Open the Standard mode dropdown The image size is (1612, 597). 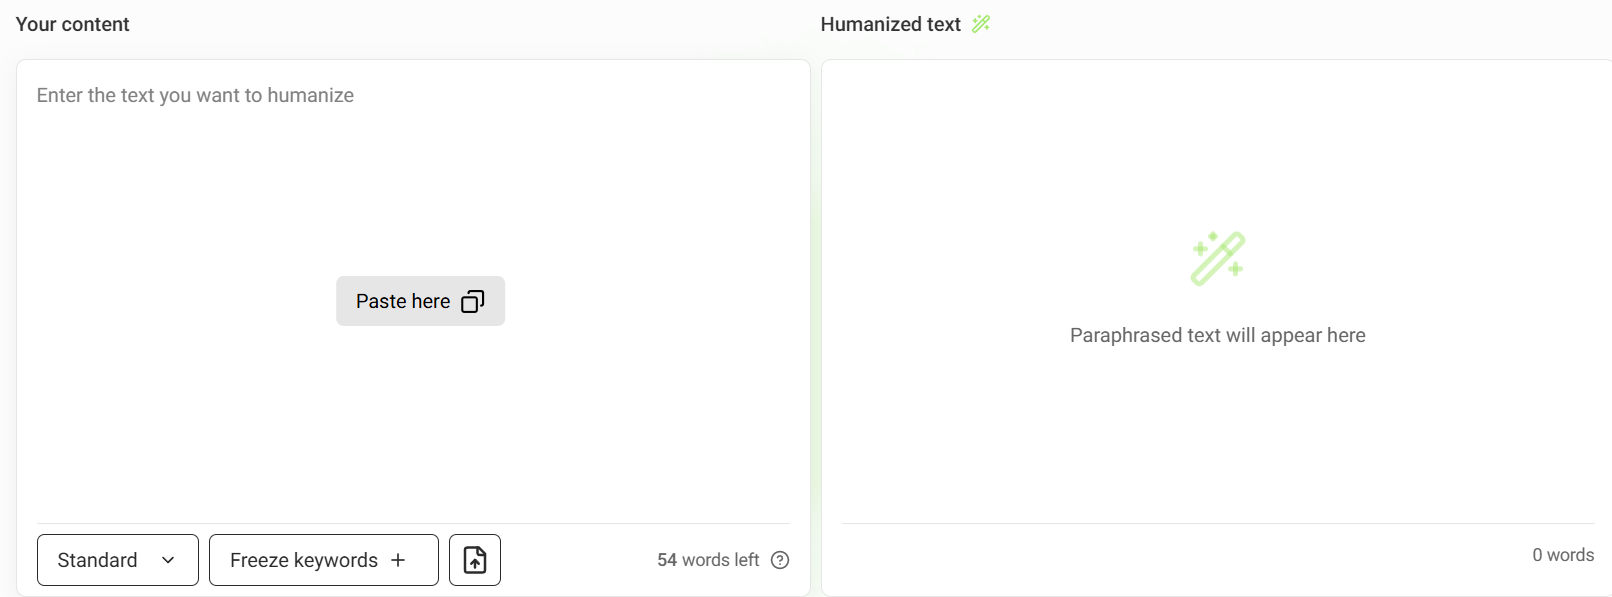(117, 560)
